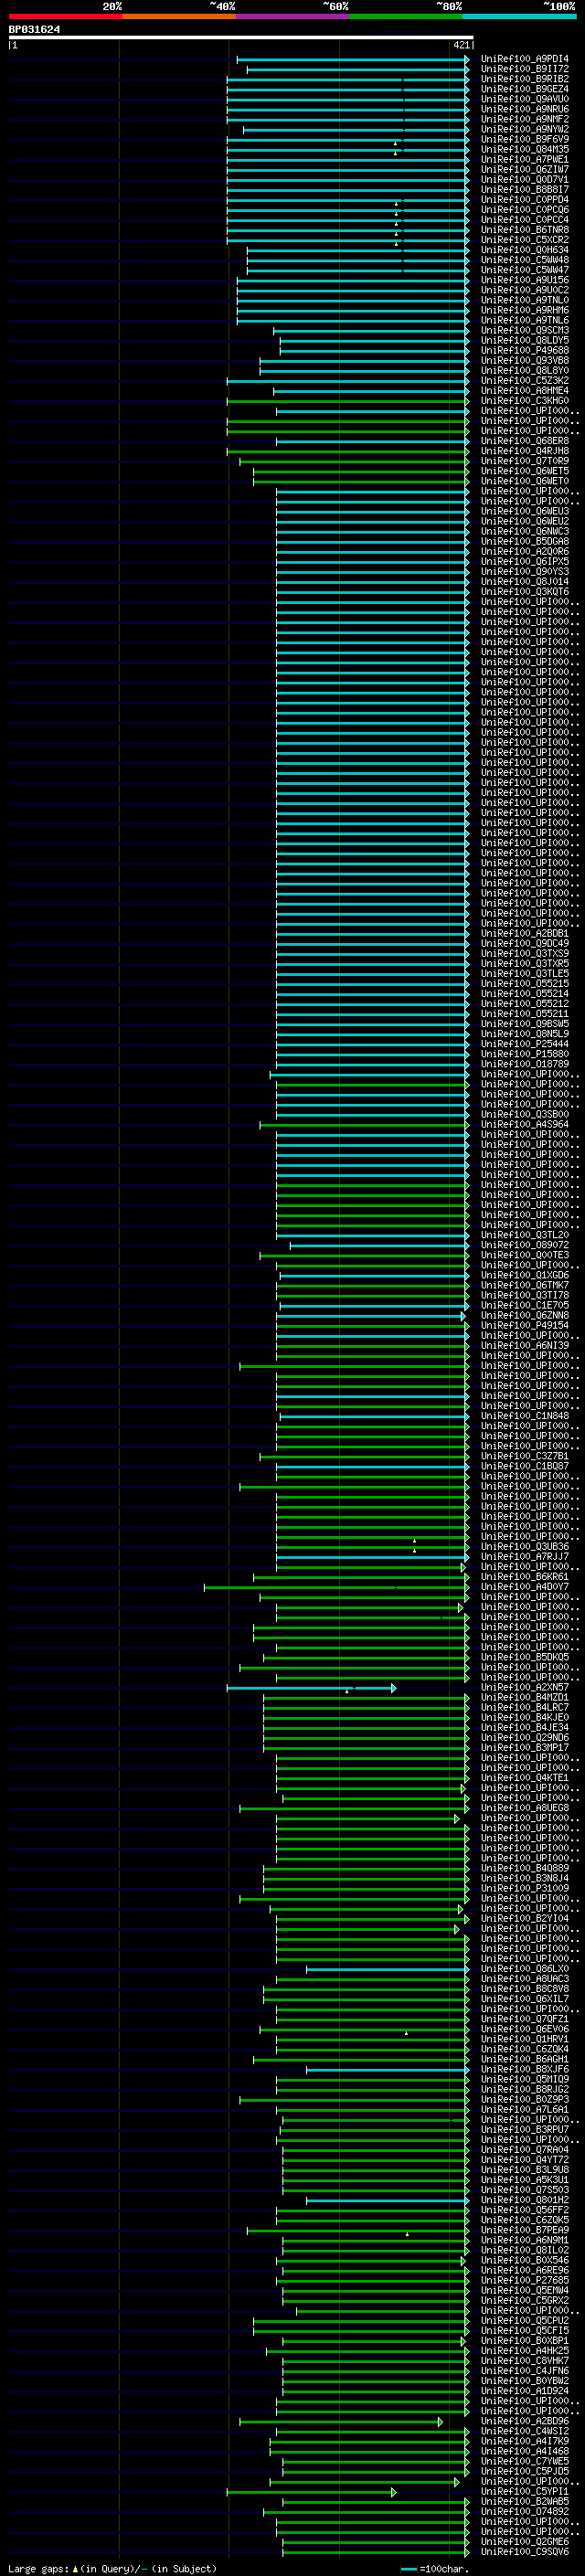Open UniRef100_Q86LX0

[524, 1968]
